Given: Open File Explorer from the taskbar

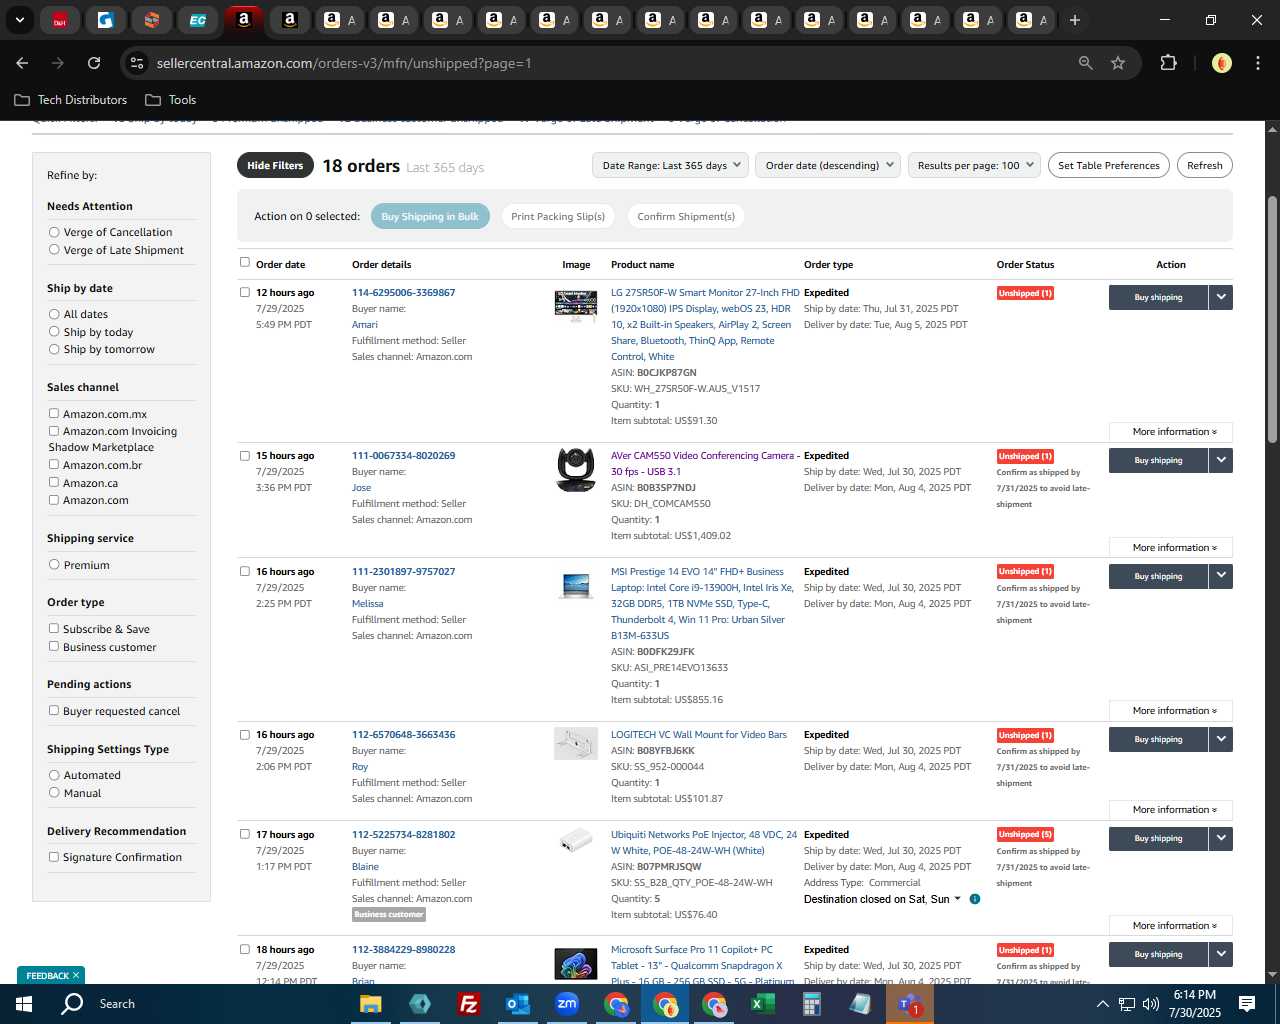Looking at the screenshot, I should (x=371, y=1004).
